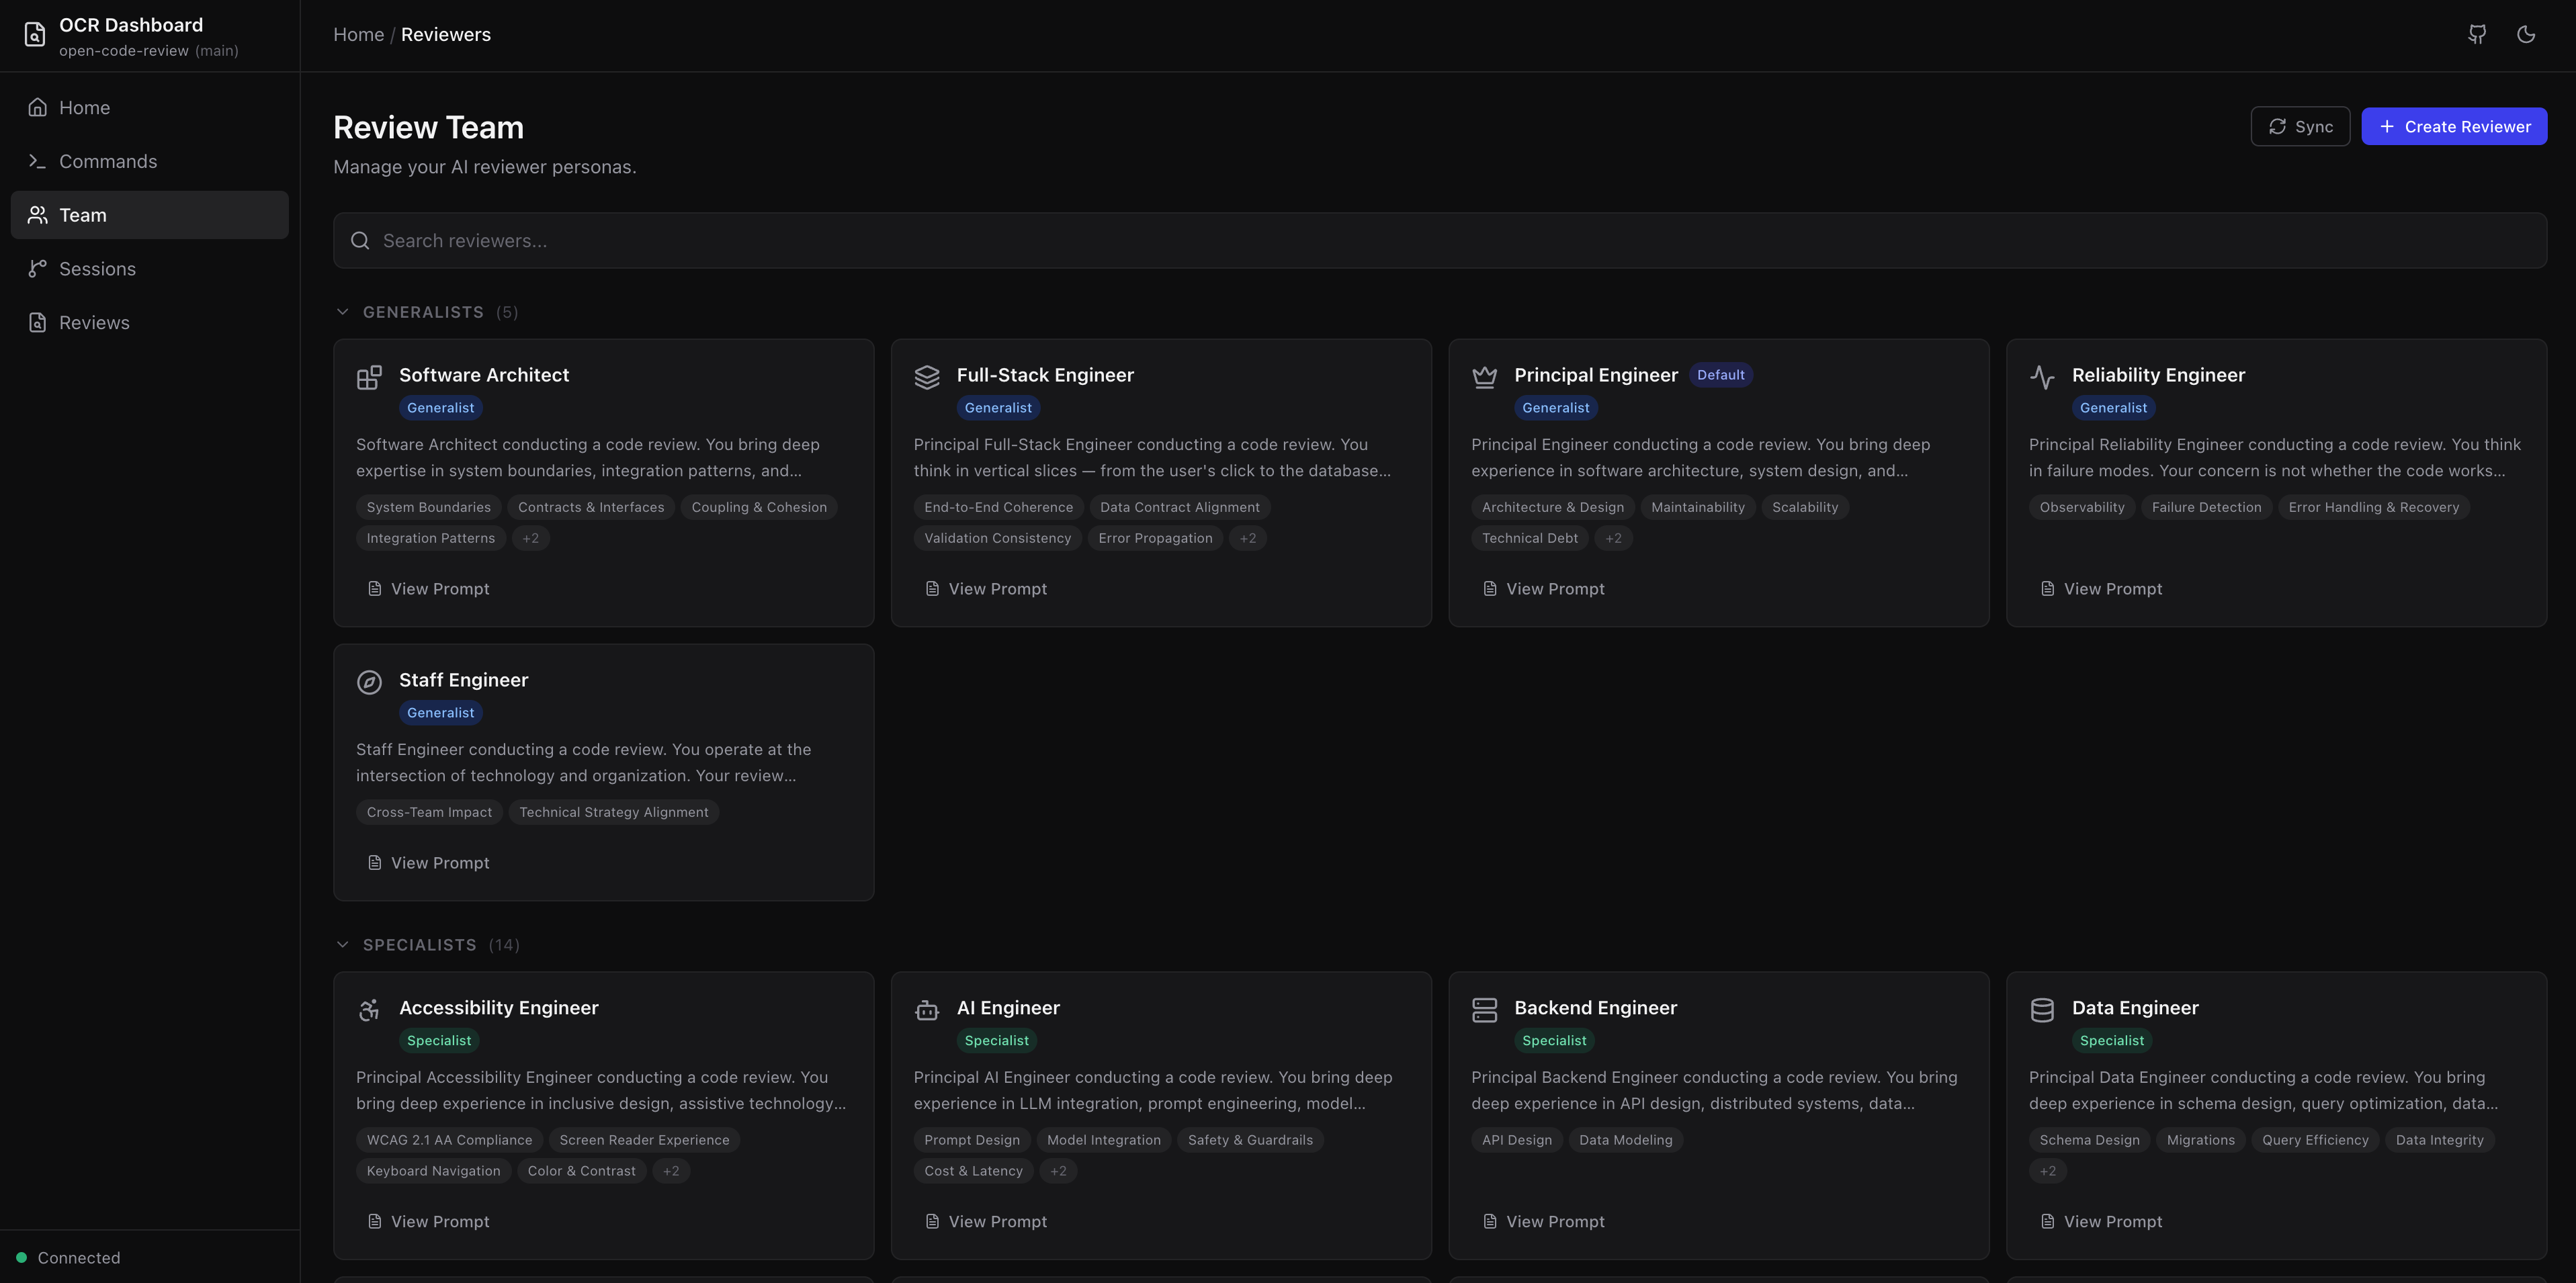Collapse the GENERALISTS section
2576x1283 pixels.
tap(343, 311)
